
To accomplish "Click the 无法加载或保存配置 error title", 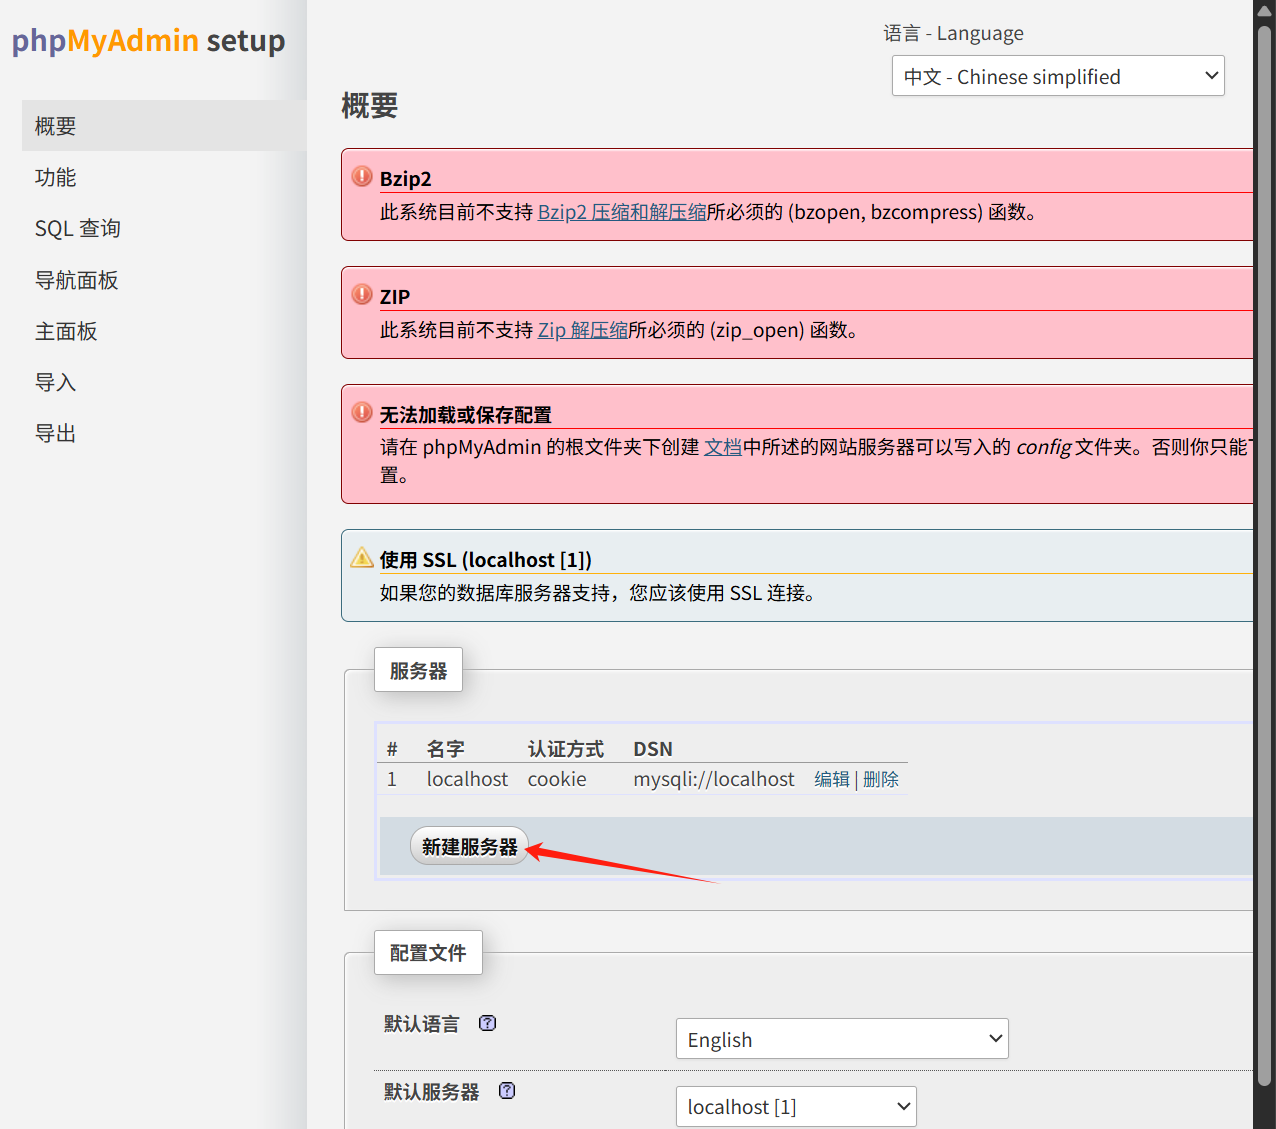I will click(x=465, y=414).
